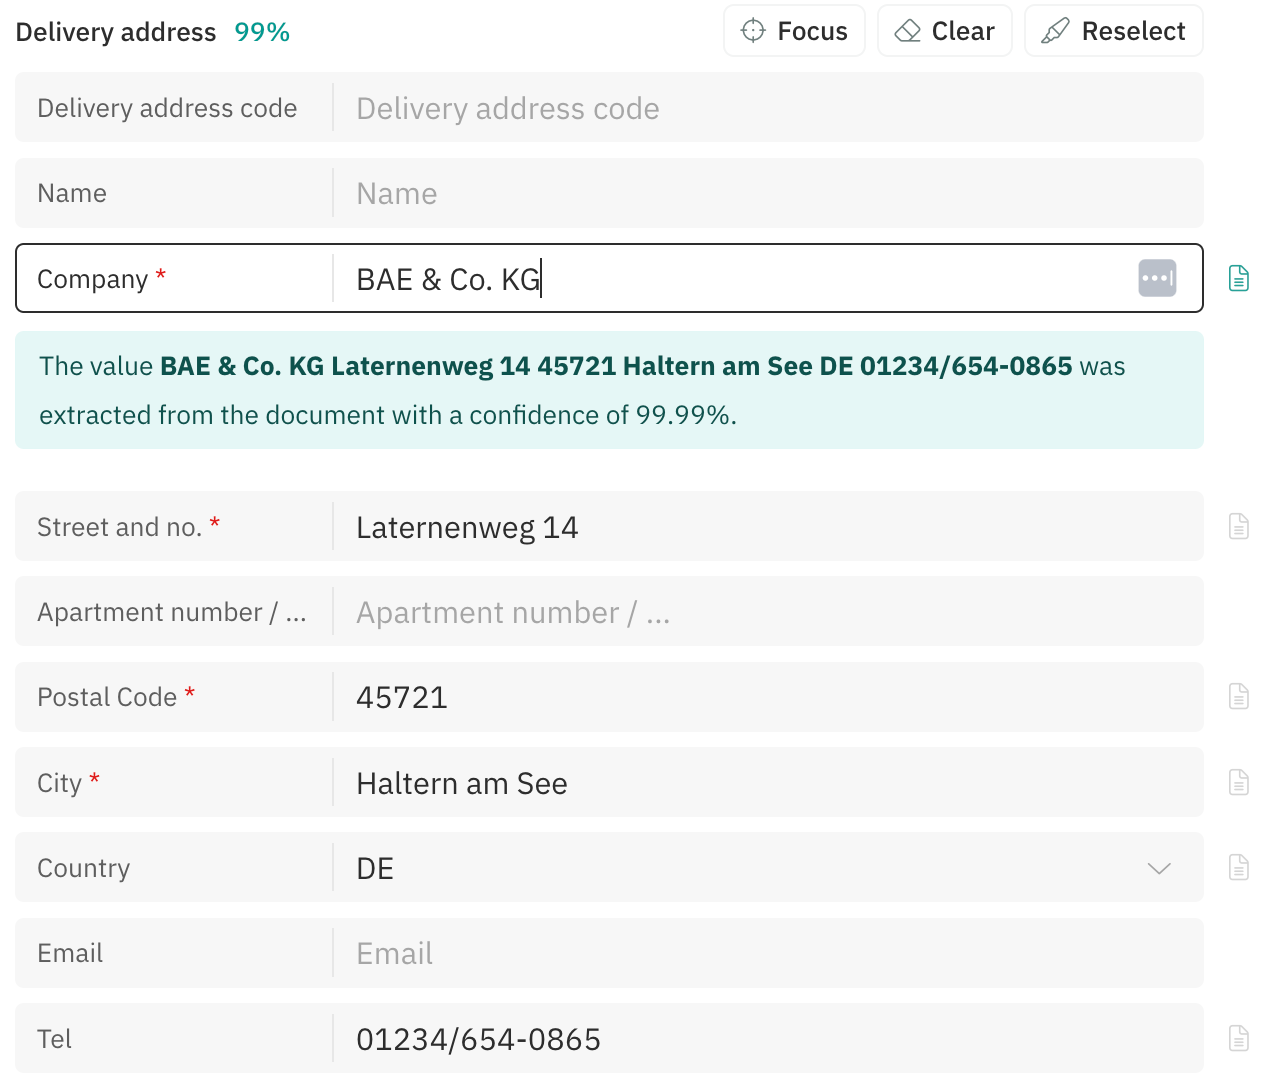
Task: Click the Apartment number input field
Action: tap(760, 612)
